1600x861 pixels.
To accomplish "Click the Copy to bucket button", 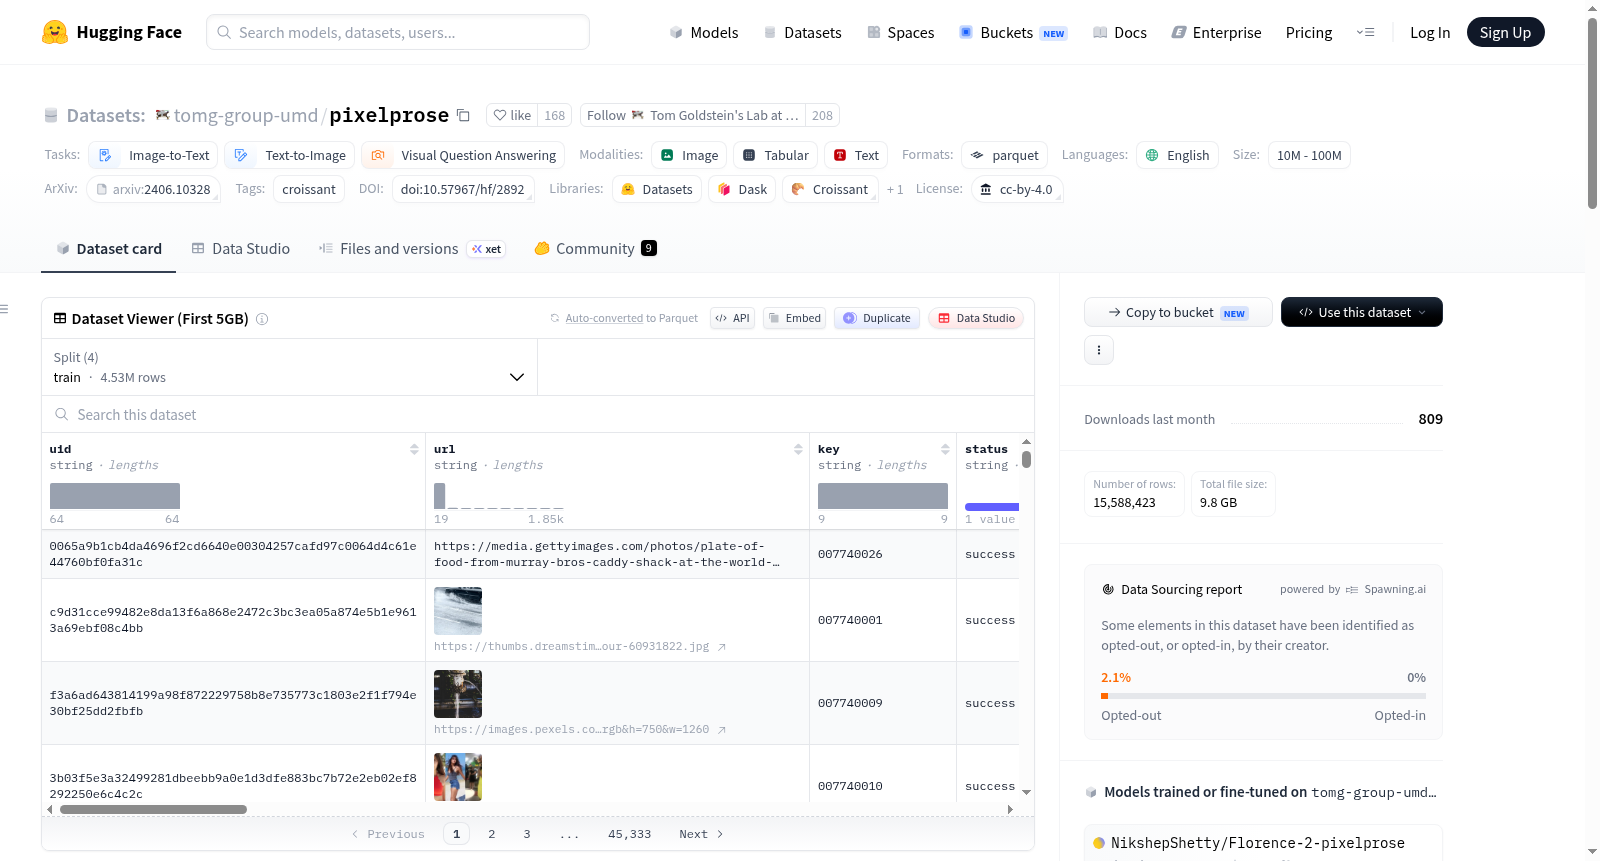I will pyautogui.click(x=1178, y=312).
